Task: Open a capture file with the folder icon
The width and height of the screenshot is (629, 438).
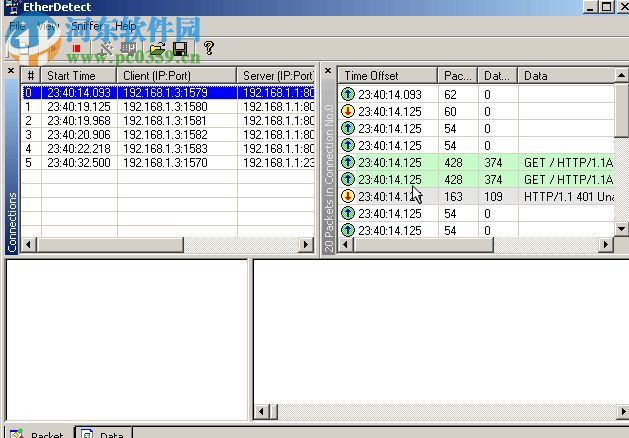Action: (x=157, y=49)
